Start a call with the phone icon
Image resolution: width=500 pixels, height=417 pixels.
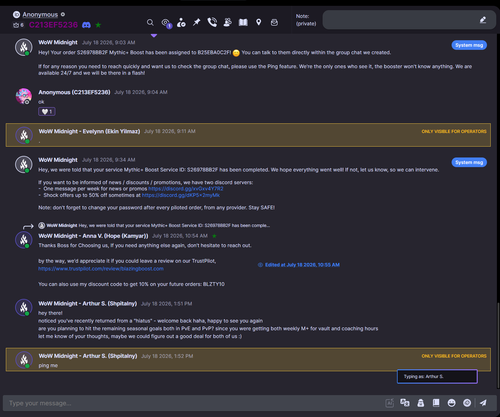[x=212, y=22]
